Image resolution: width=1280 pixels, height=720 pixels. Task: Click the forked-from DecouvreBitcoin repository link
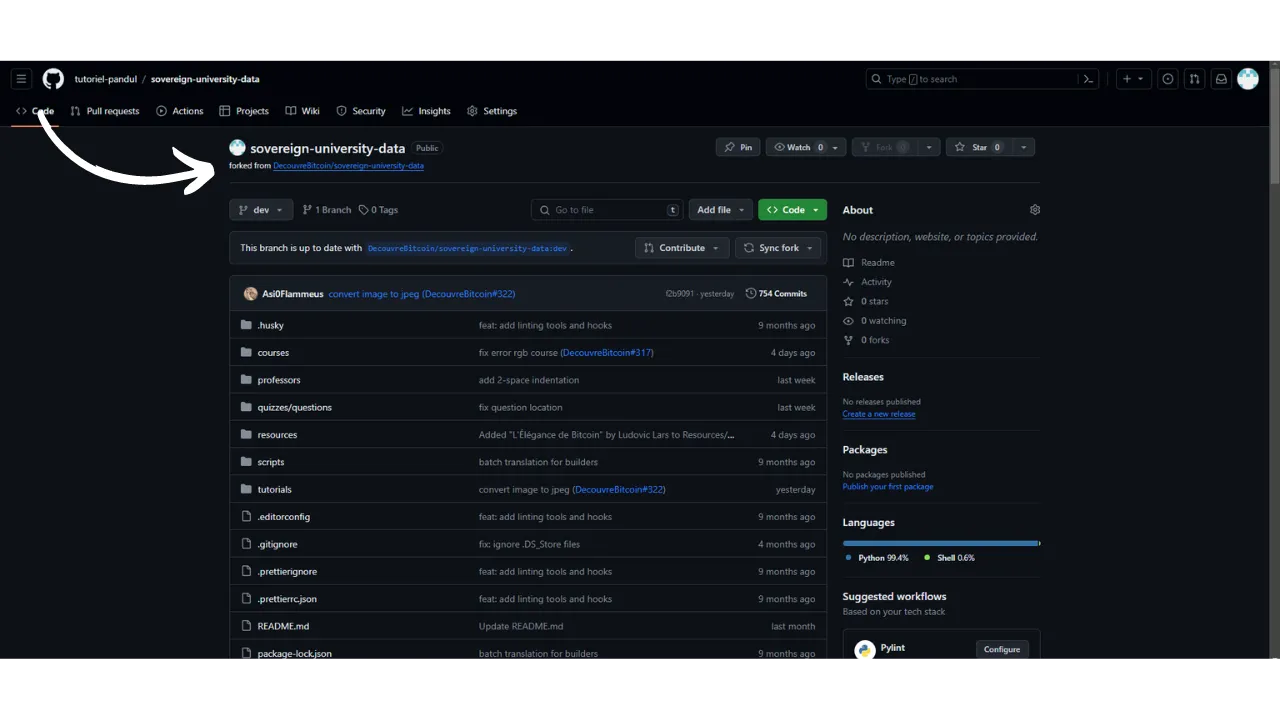348,166
